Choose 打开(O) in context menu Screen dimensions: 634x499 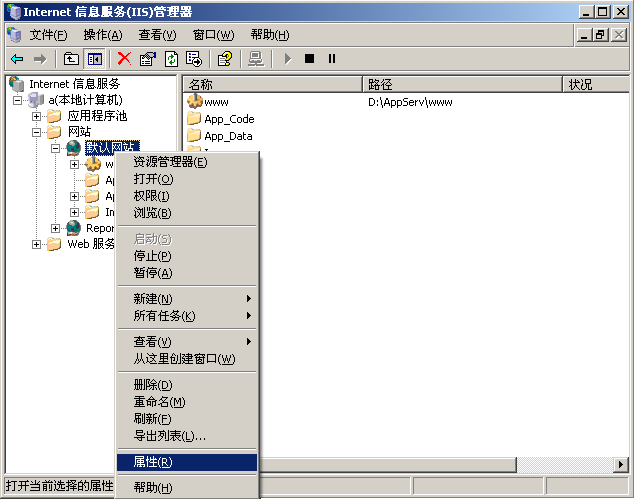187,179
